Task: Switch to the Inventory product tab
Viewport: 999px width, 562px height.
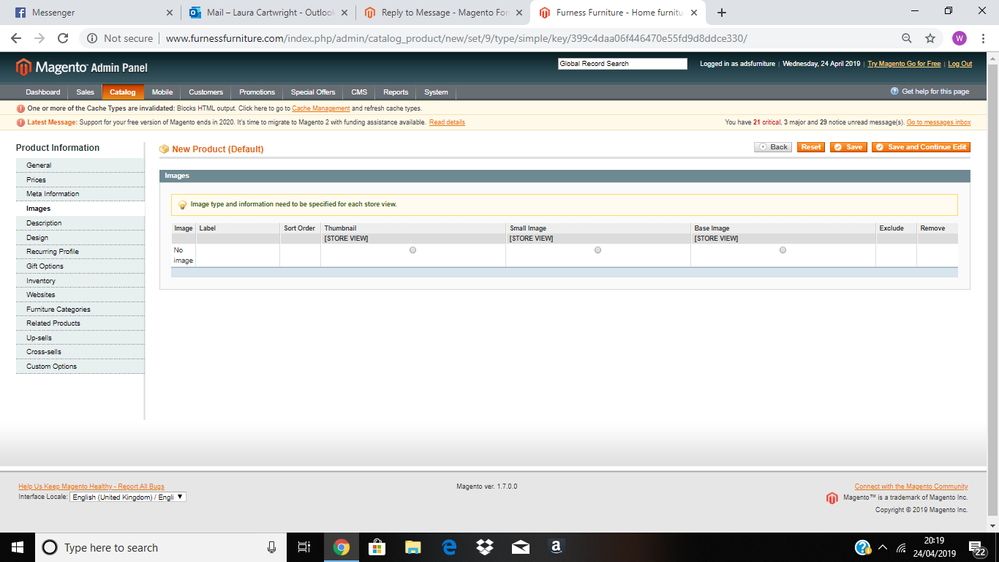Action: click(80, 280)
